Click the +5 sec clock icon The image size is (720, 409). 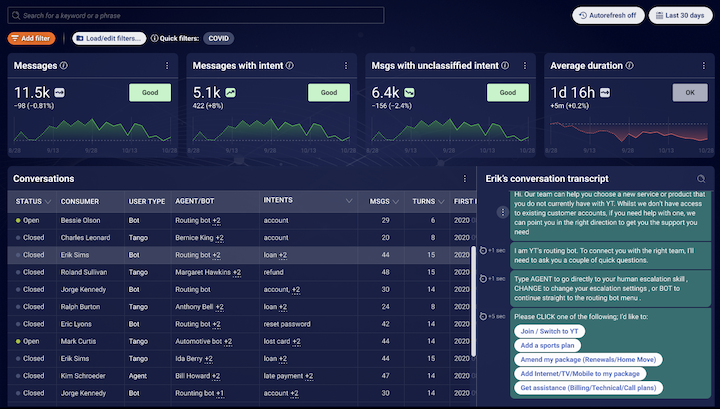483,316
